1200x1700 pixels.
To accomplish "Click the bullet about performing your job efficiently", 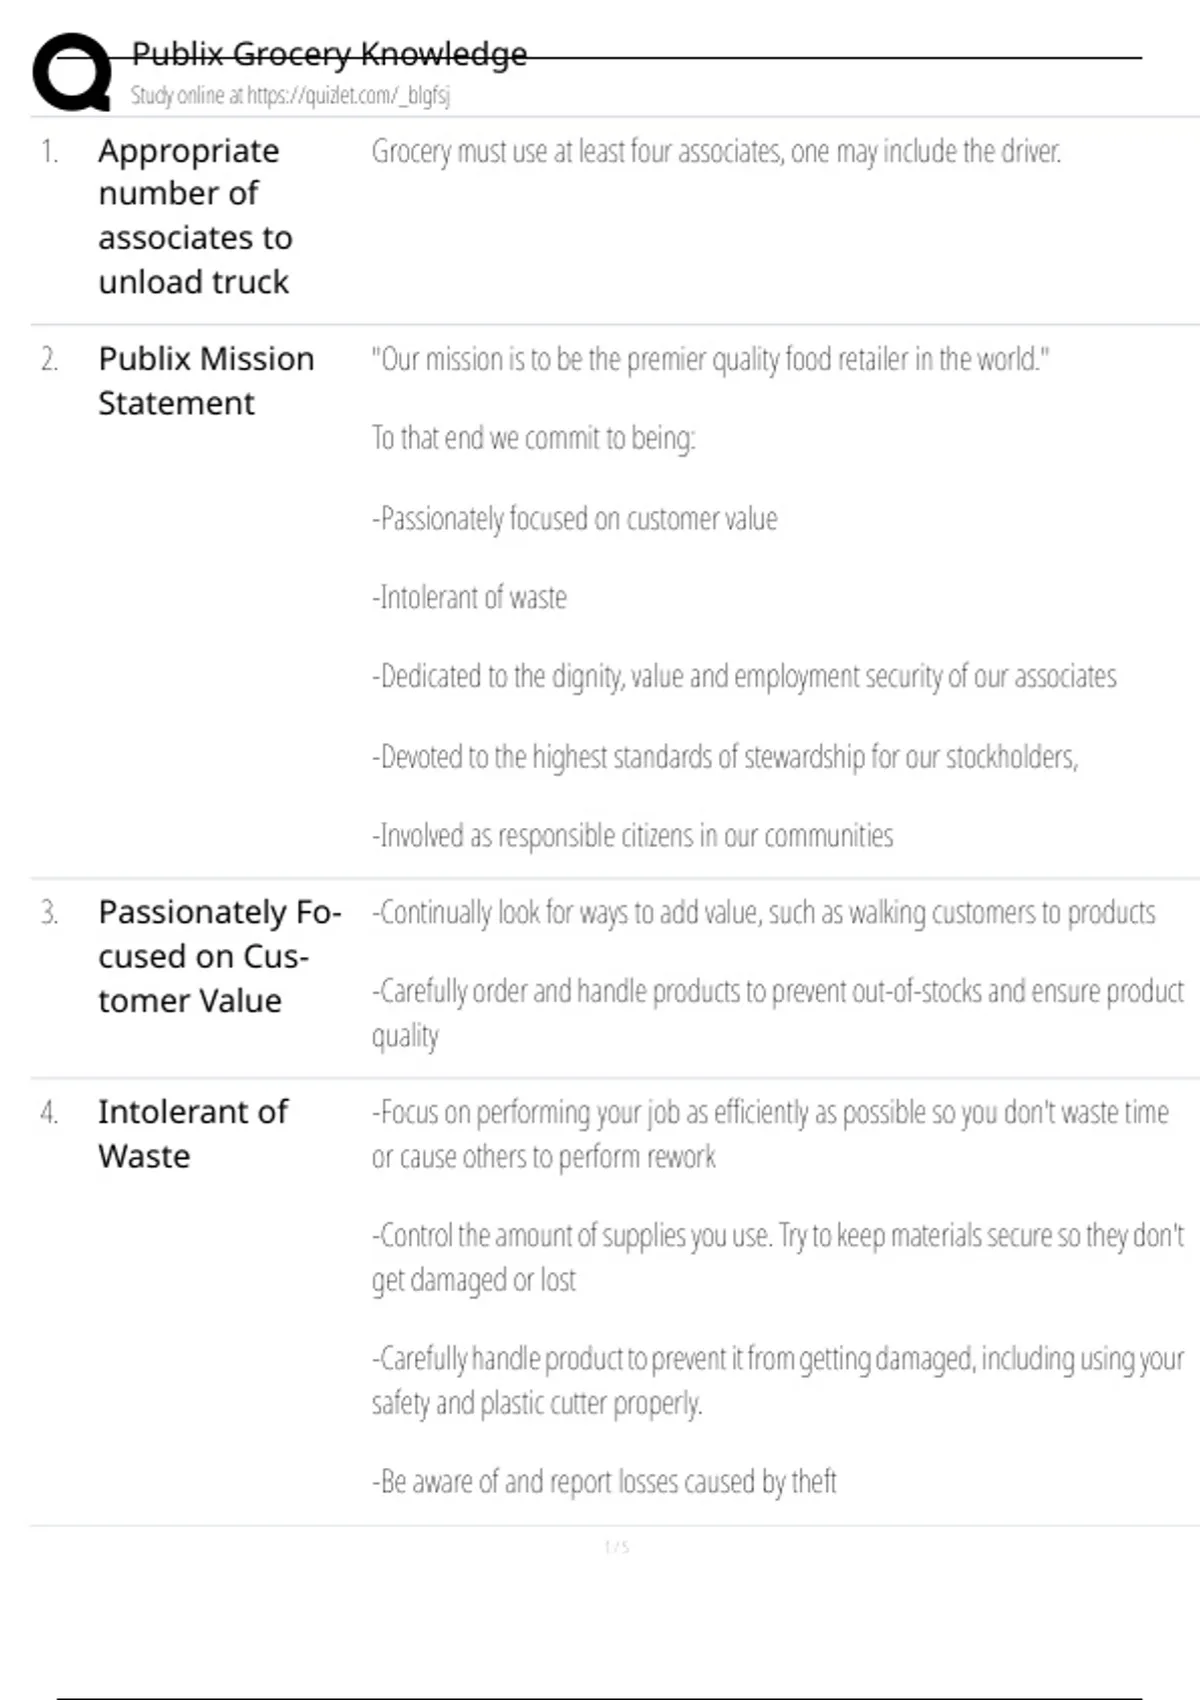I will pyautogui.click(x=770, y=1134).
